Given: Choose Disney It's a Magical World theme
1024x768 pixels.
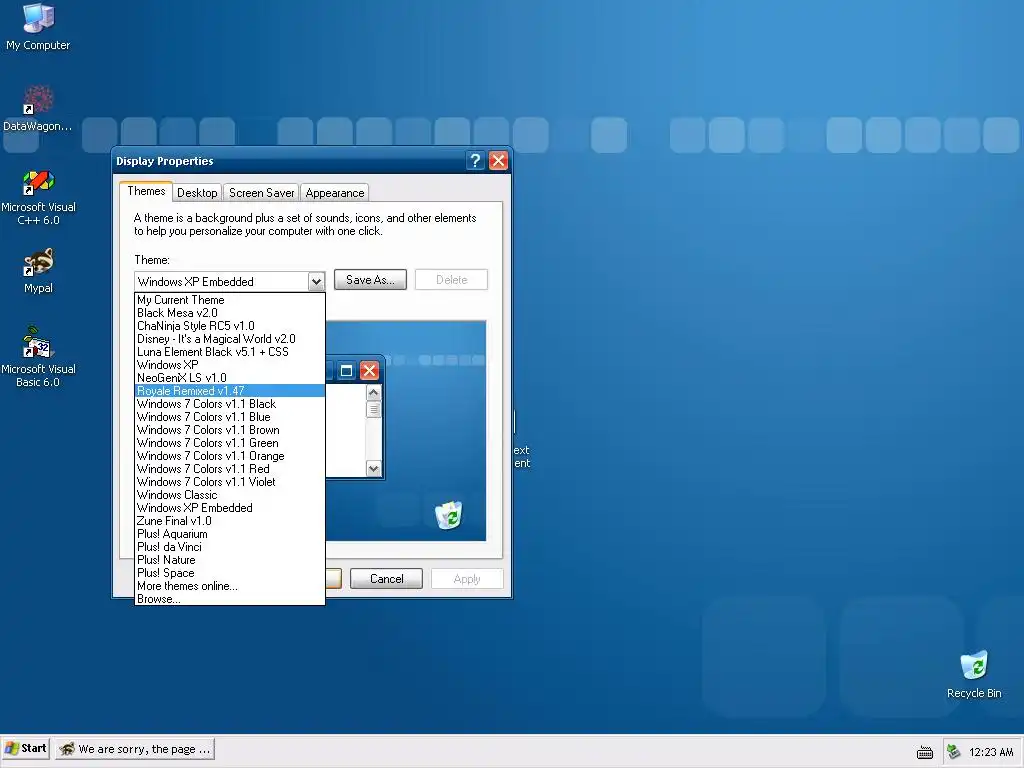Looking at the screenshot, I should [230, 339].
